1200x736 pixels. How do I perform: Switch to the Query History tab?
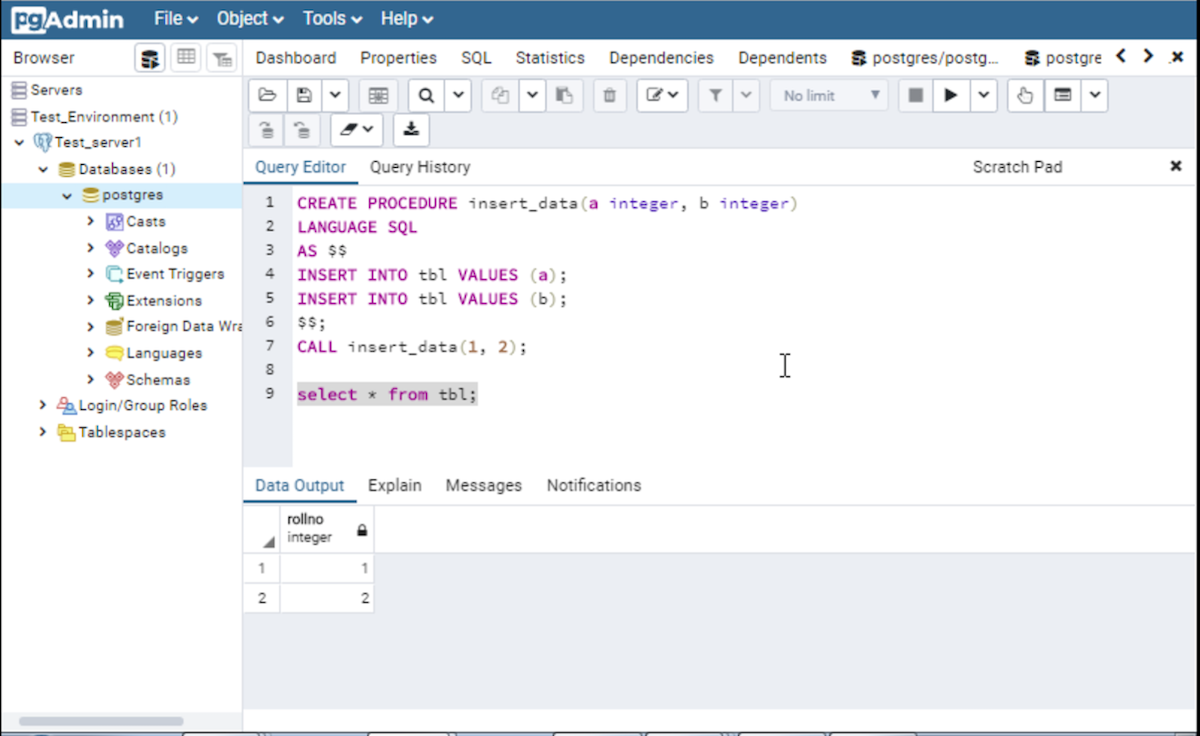419,167
